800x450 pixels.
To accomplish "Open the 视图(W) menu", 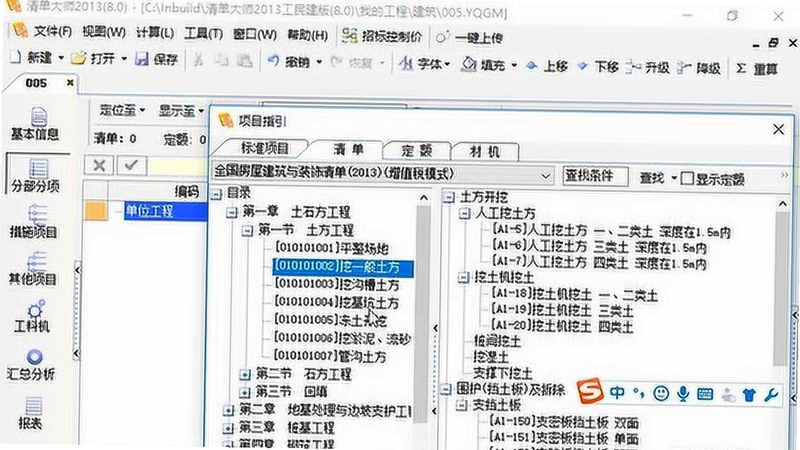I will click(104, 32).
